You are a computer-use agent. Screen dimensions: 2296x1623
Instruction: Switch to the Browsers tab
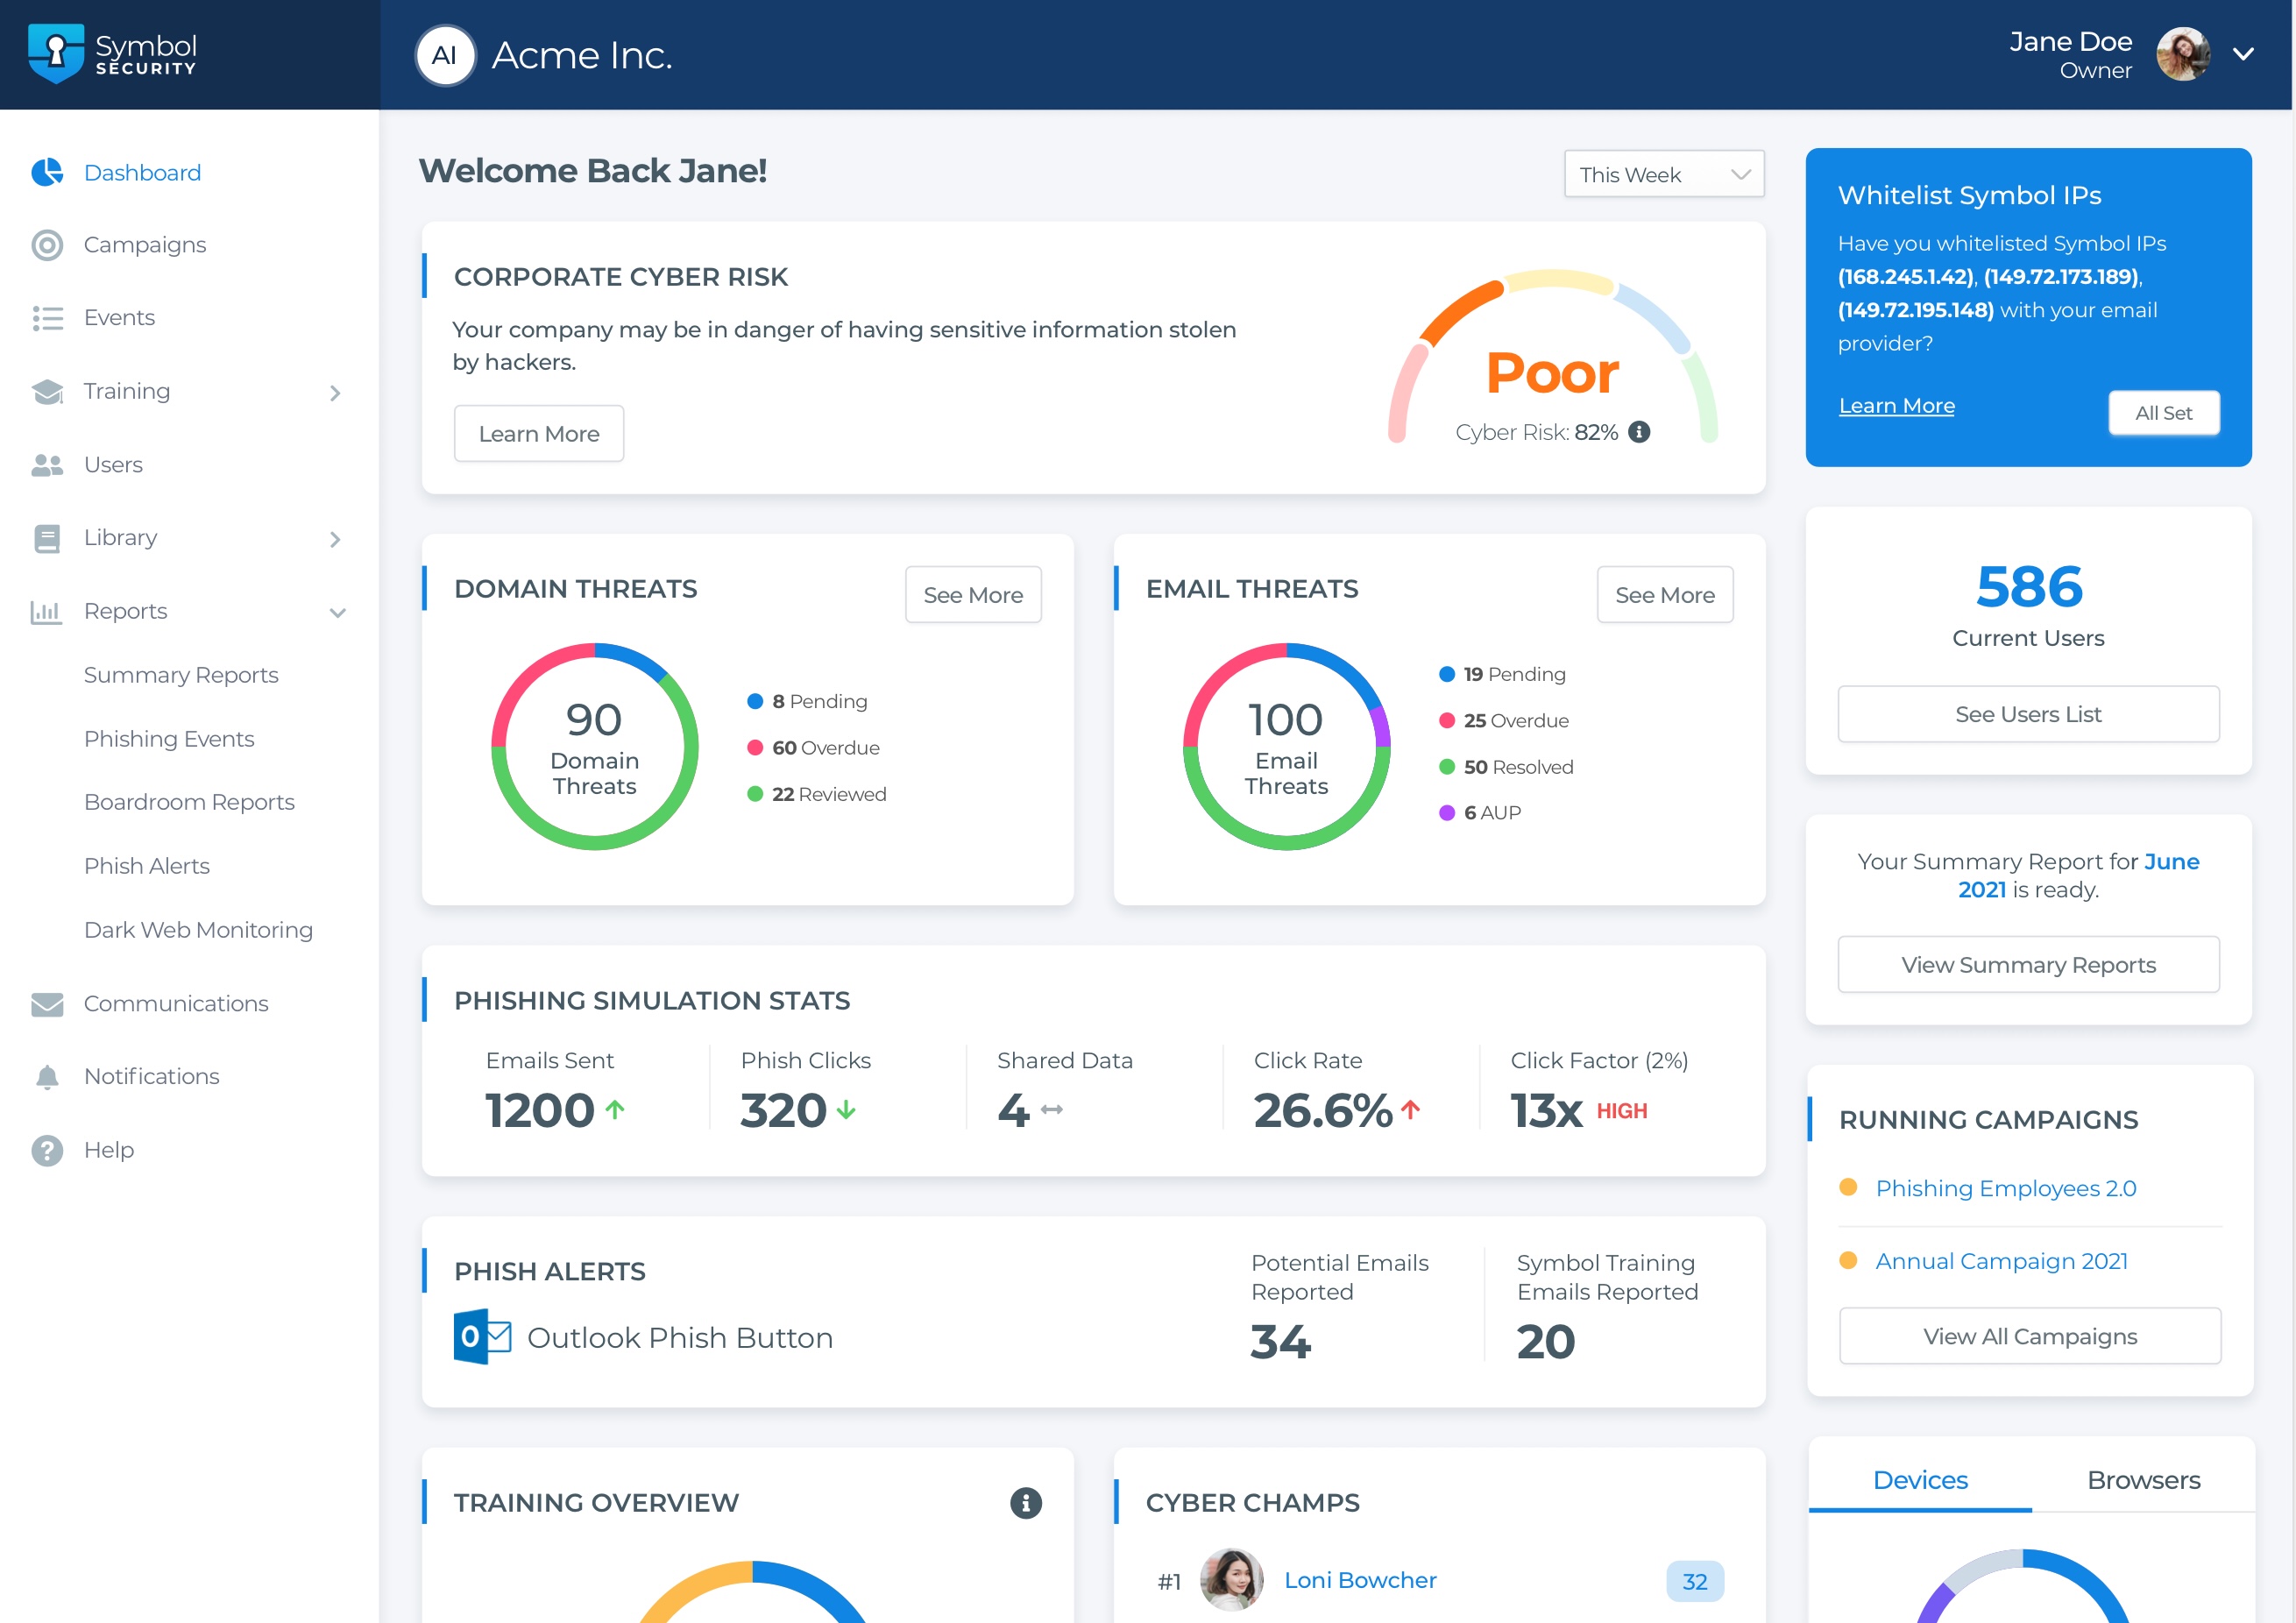pyautogui.click(x=2144, y=1480)
